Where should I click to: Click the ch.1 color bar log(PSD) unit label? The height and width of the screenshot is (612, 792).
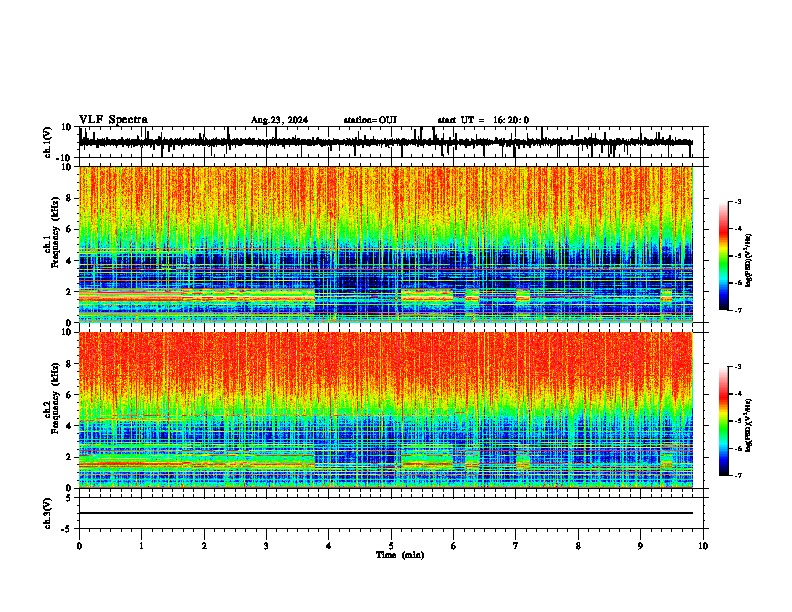[749, 261]
